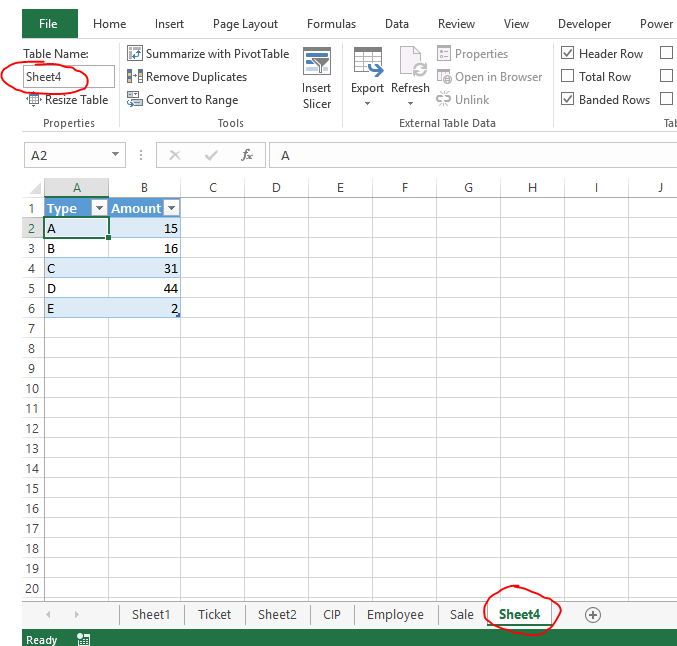The width and height of the screenshot is (677, 646).
Task: Expand the Name Box dropdown arrow
Action: [115, 154]
